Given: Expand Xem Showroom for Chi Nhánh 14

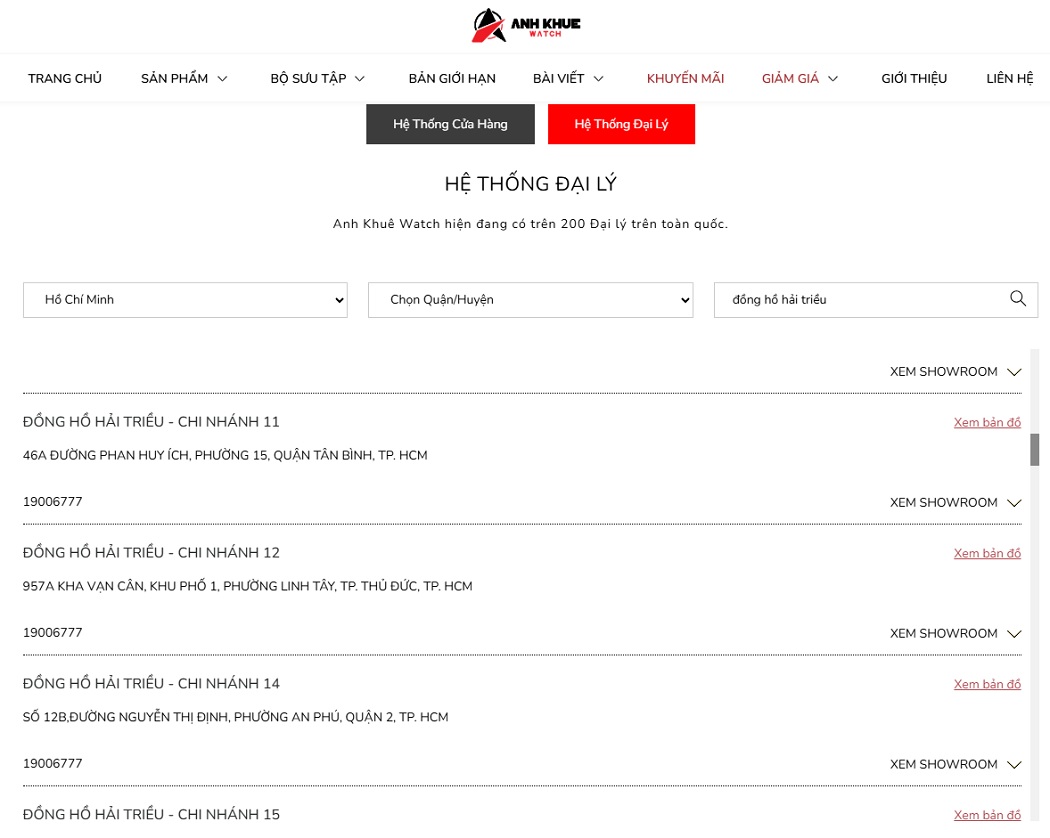Looking at the screenshot, I should point(956,764).
